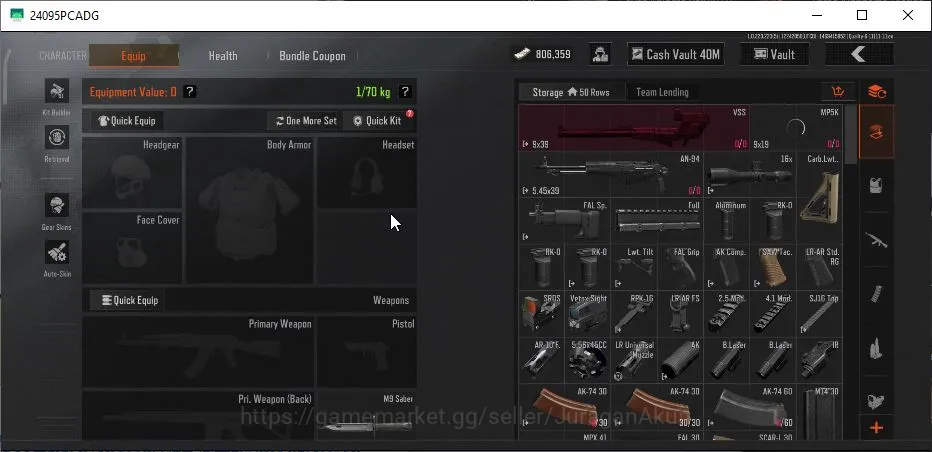Filter storage by body armor icon
932x452 pixels.
coord(876,185)
